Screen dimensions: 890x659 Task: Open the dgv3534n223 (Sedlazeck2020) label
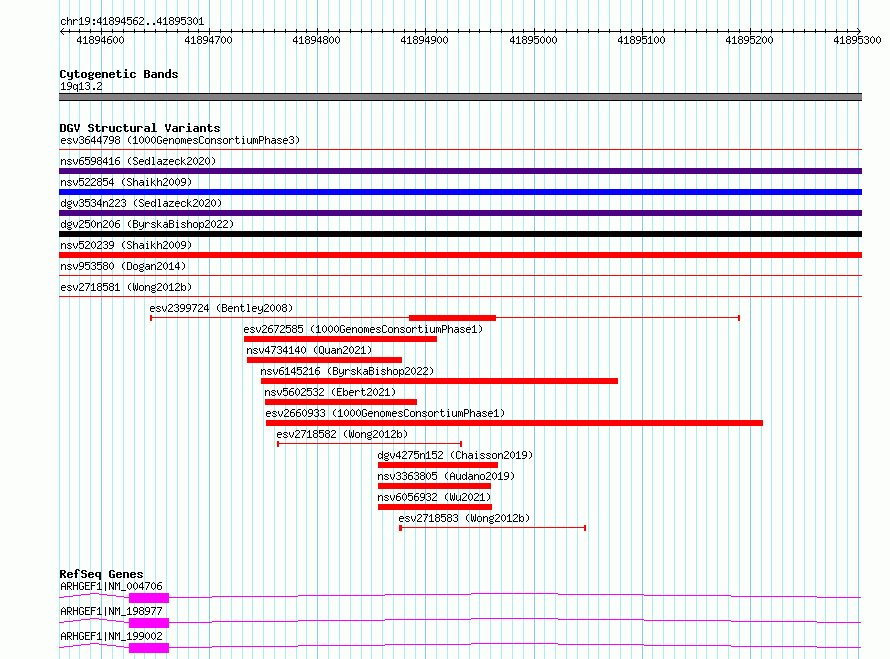[141, 203]
